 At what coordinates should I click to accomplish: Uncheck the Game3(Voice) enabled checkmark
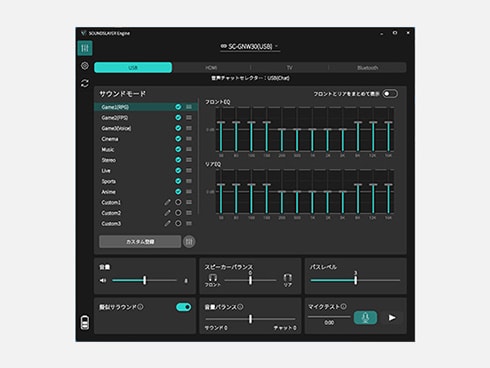pyautogui.click(x=178, y=128)
